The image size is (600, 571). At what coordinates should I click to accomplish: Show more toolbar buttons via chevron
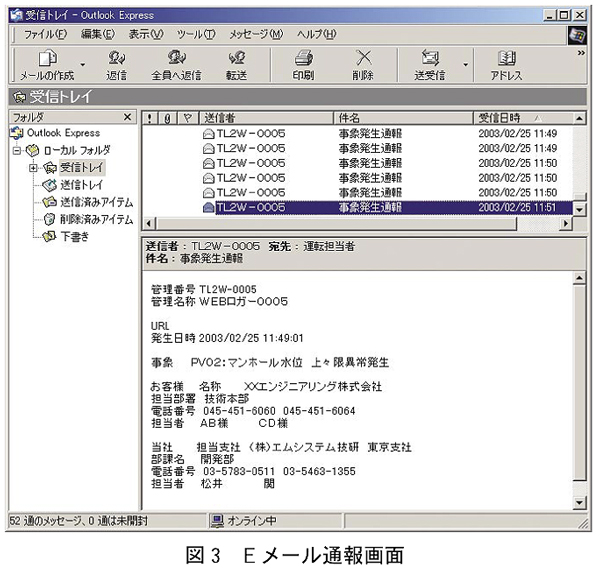pyautogui.click(x=581, y=52)
